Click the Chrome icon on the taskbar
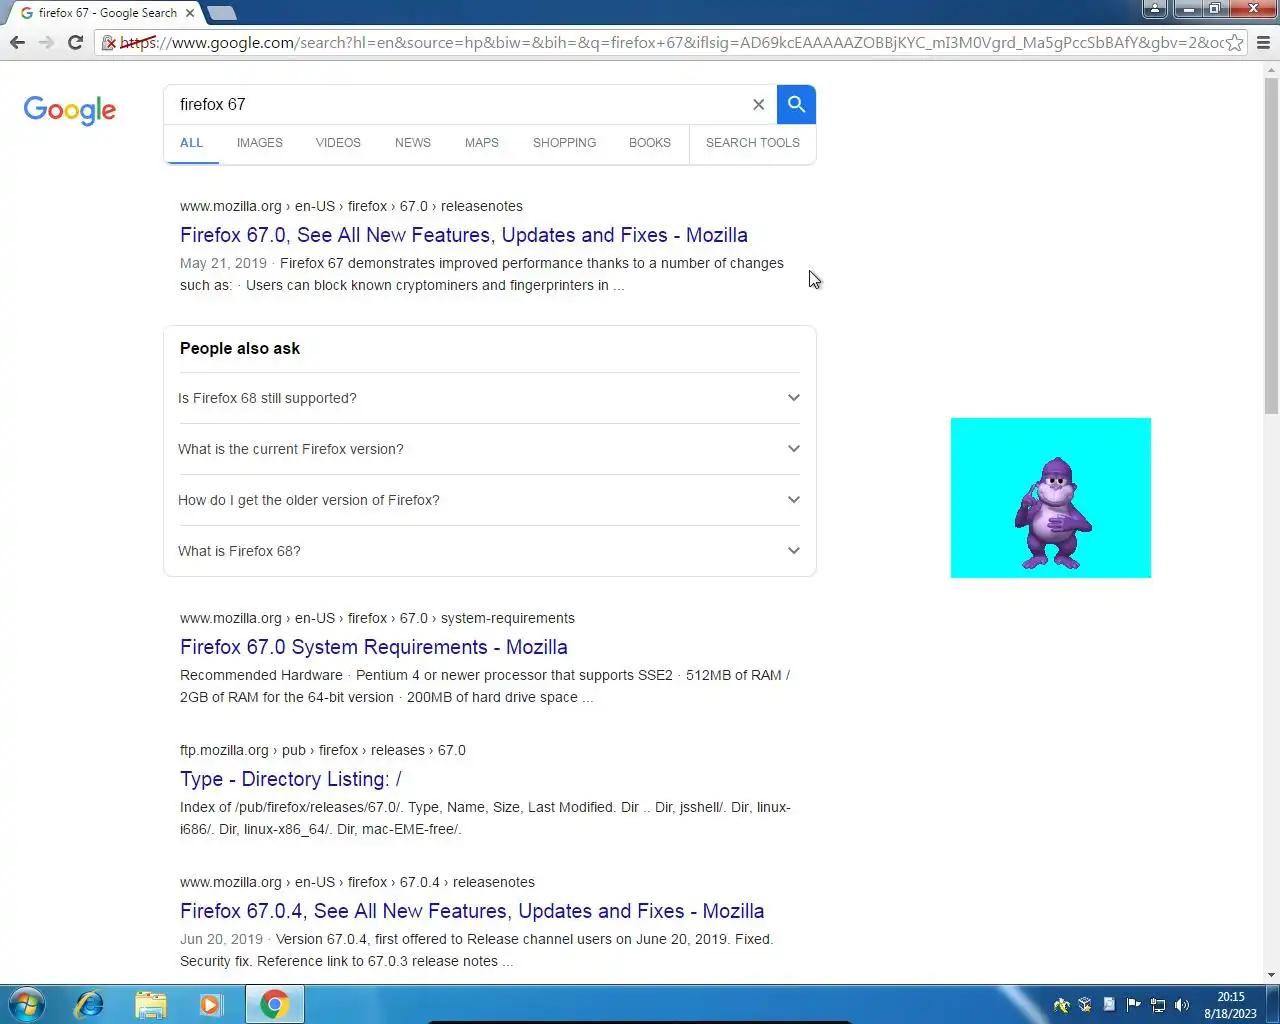Image resolution: width=1280 pixels, height=1024 pixels. [275, 1004]
